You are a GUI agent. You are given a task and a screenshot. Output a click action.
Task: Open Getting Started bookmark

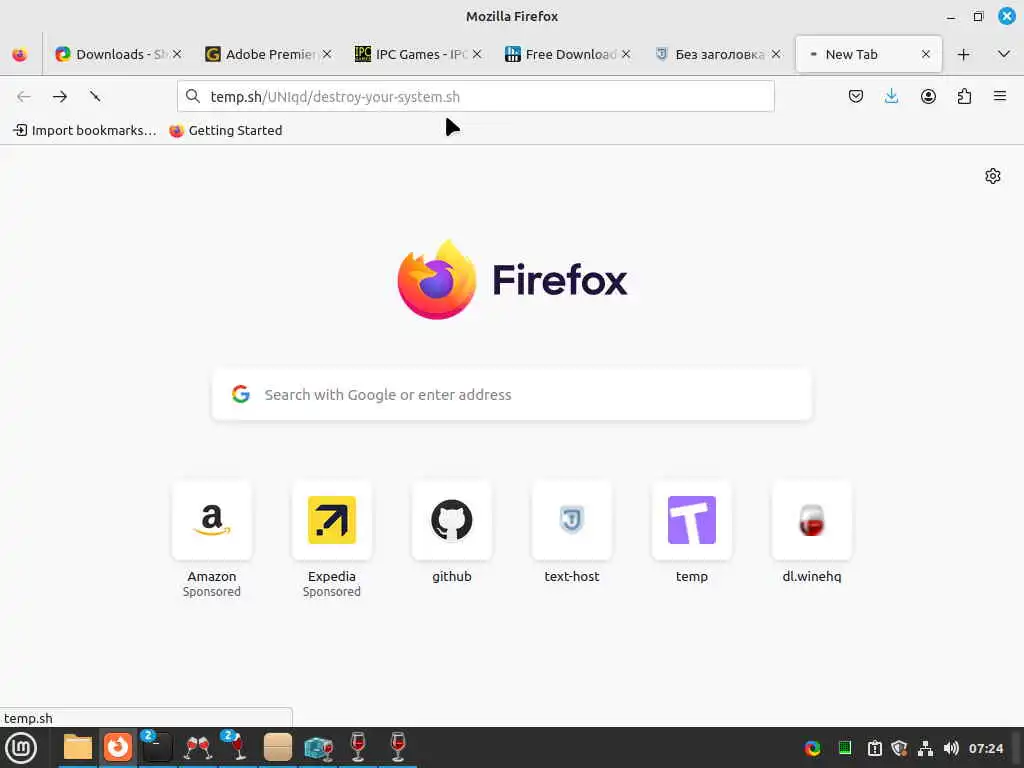tap(226, 131)
